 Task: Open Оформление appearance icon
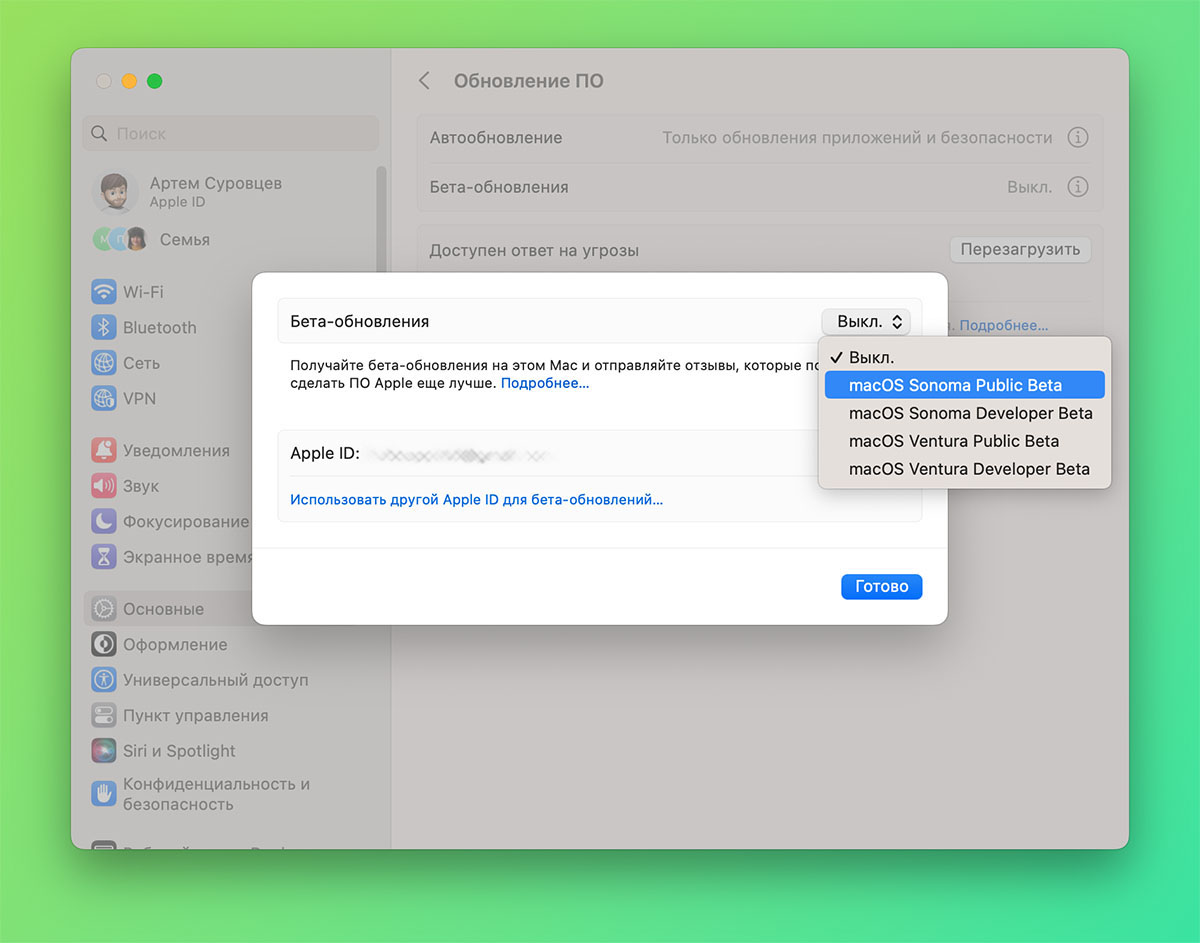(104, 645)
